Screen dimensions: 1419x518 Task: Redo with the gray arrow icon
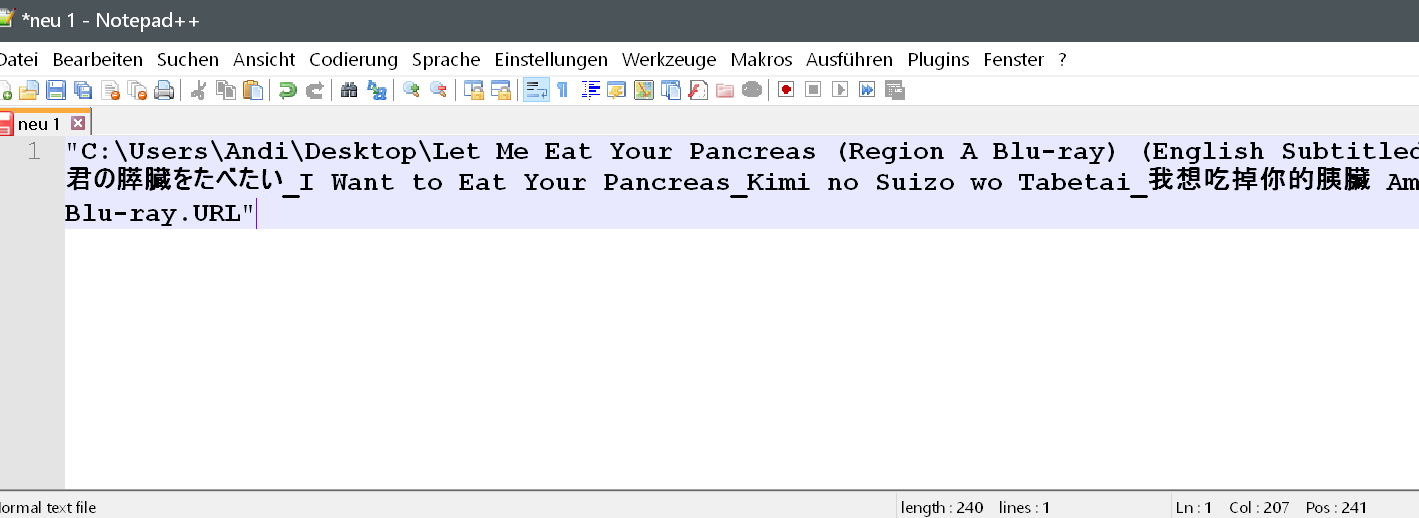coord(314,90)
